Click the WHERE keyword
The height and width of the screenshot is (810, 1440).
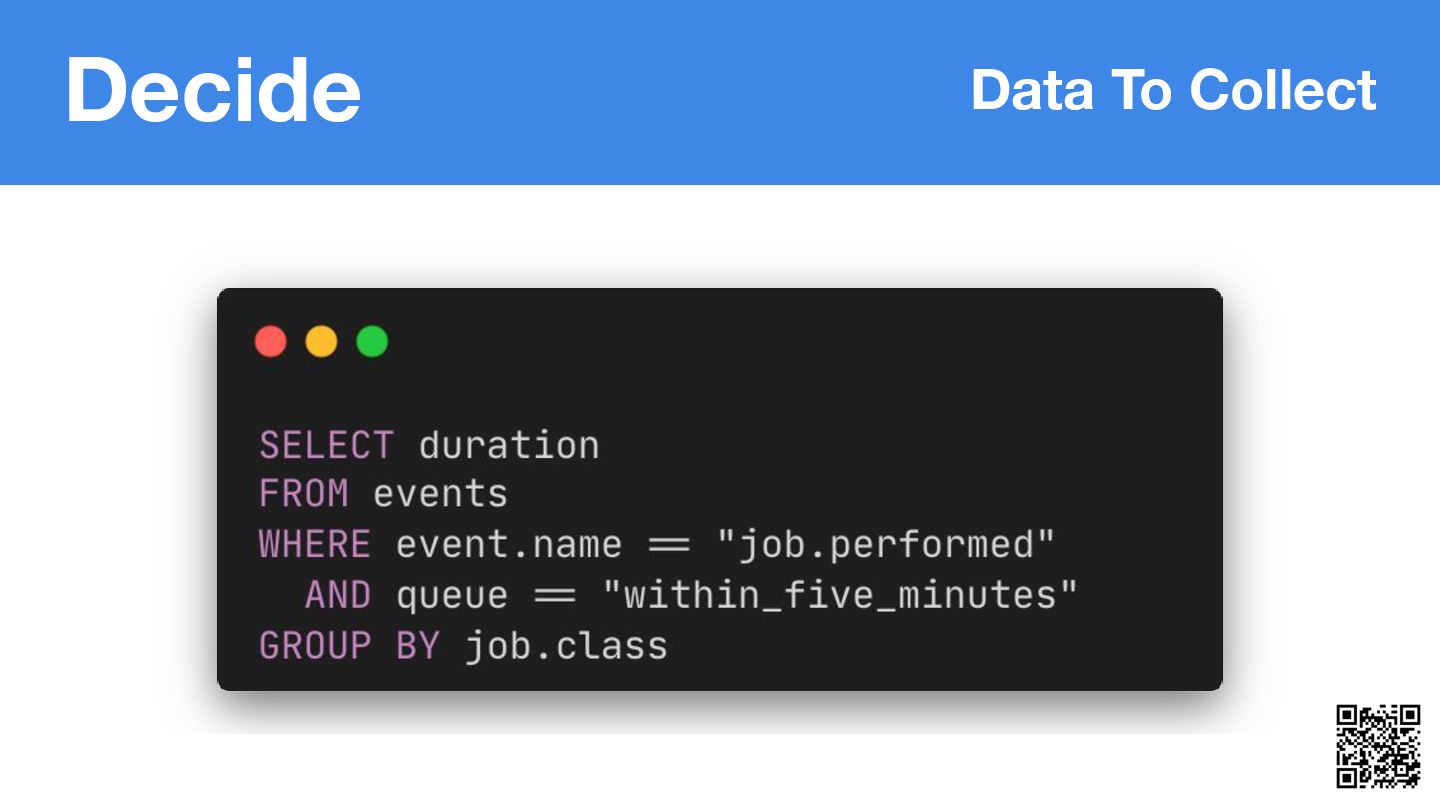point(315,544)
